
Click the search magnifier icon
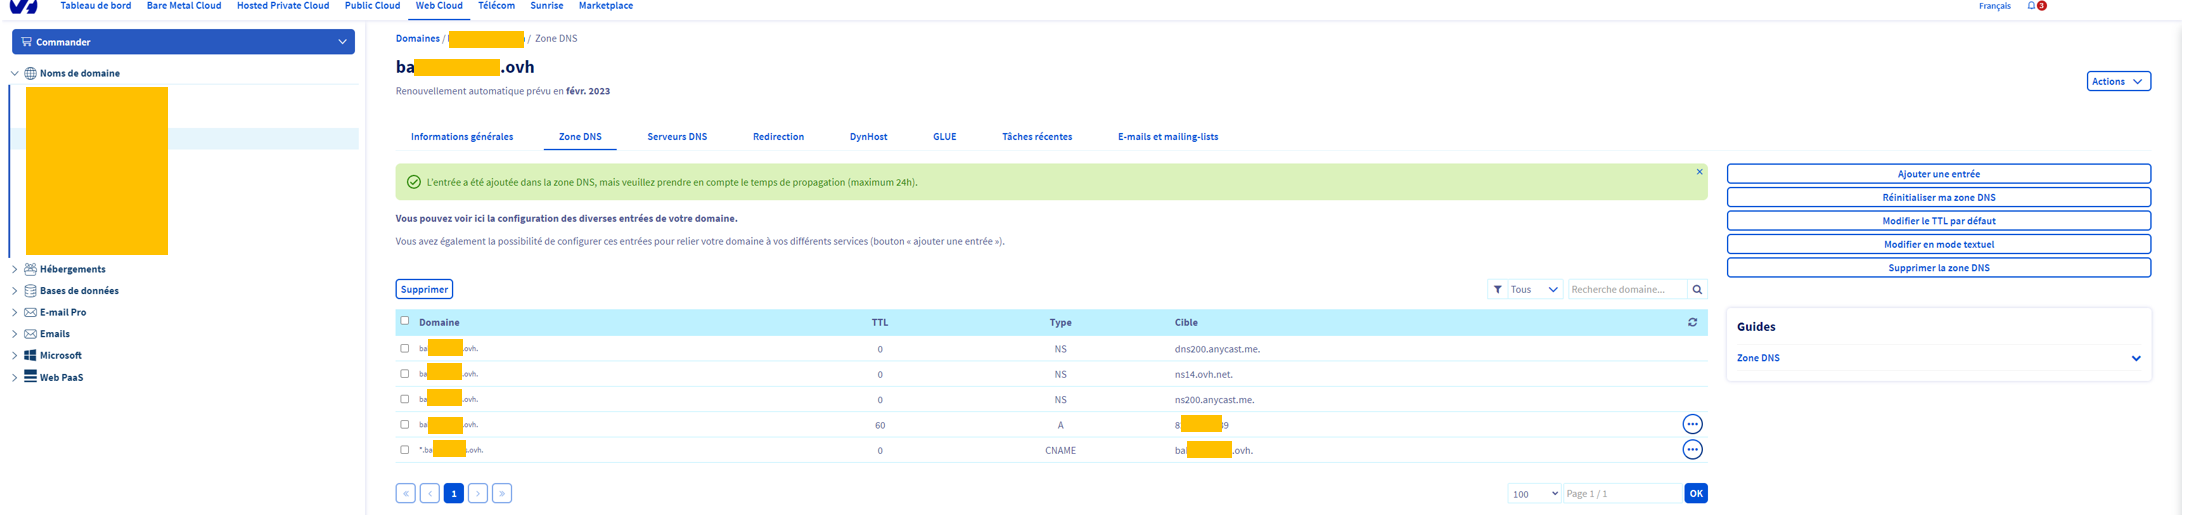click(1697, 290)
